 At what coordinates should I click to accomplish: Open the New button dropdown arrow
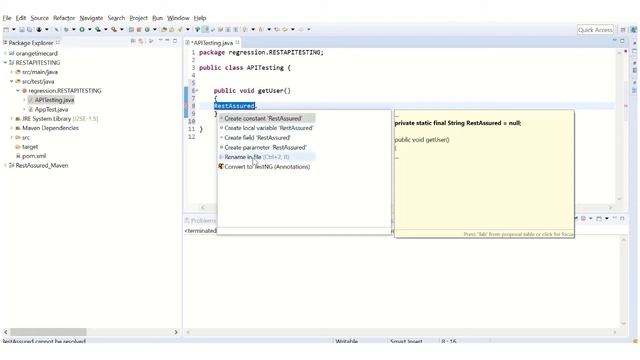[13, 29]
